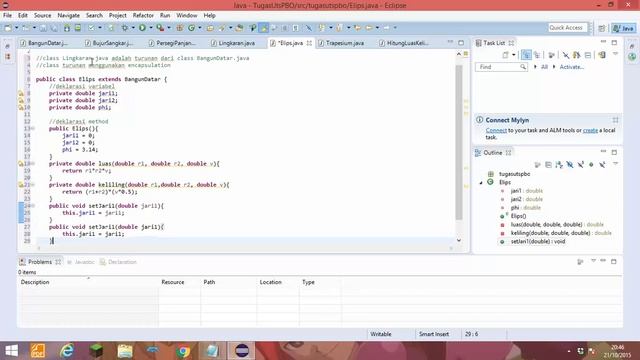Screen dimensions: 640x360
Task: Toggle Scheduled presentation in Task List
Action: 537,55
